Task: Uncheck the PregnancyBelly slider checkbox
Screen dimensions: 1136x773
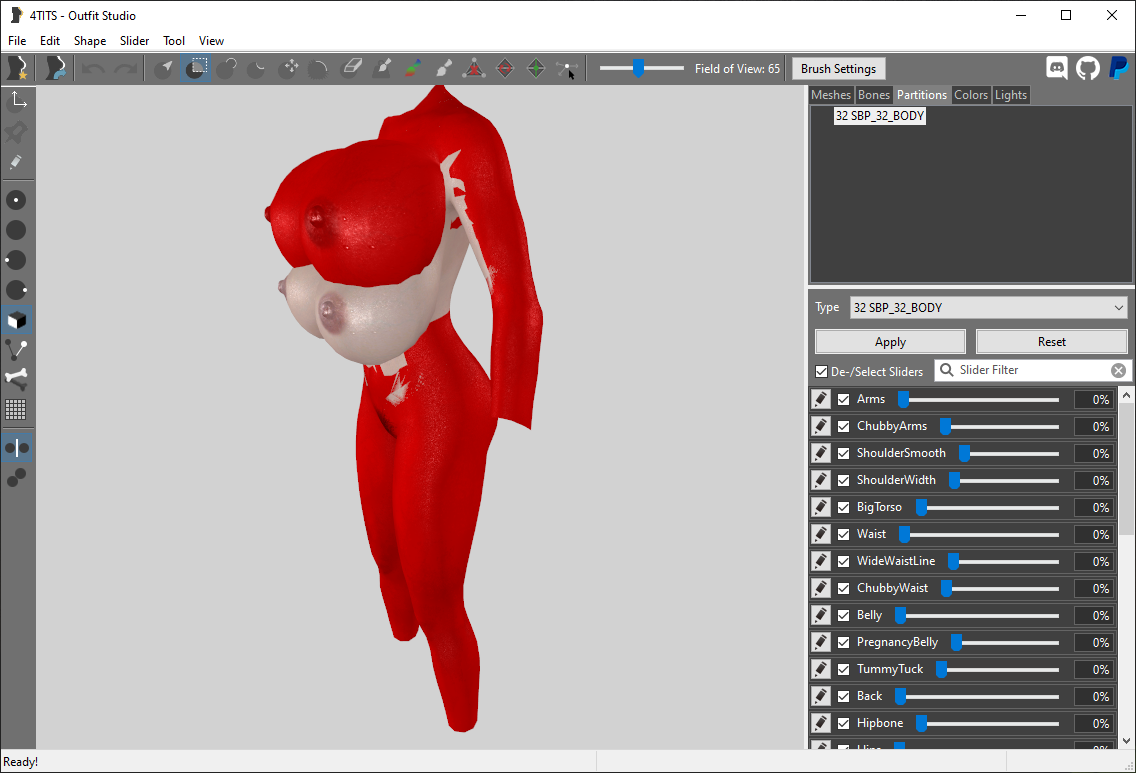Action: [843, 642]
